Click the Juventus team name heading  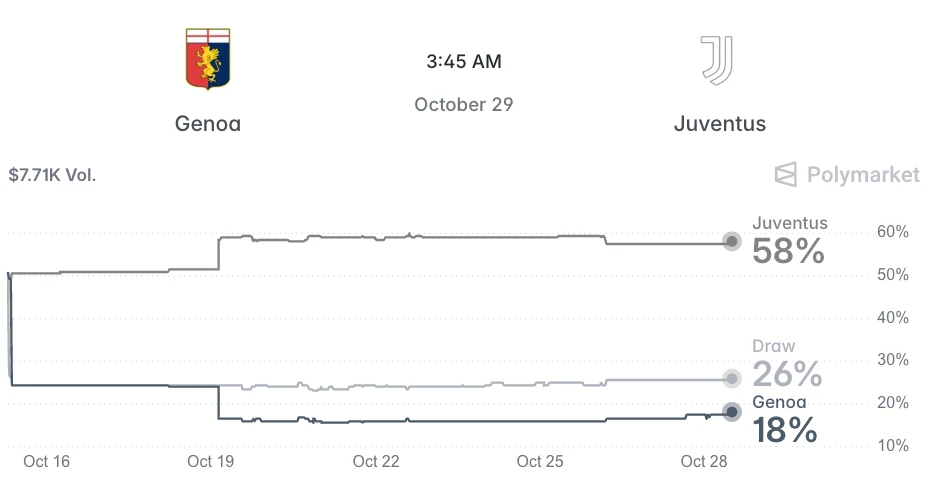(720, 124)
